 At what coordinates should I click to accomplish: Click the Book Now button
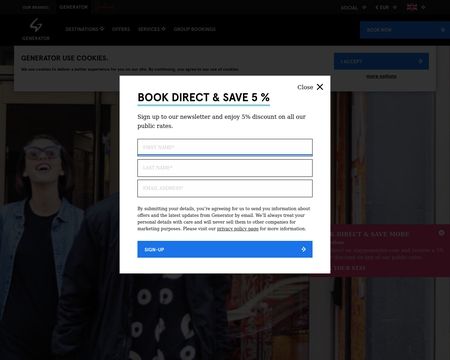[x=405, y=30]
